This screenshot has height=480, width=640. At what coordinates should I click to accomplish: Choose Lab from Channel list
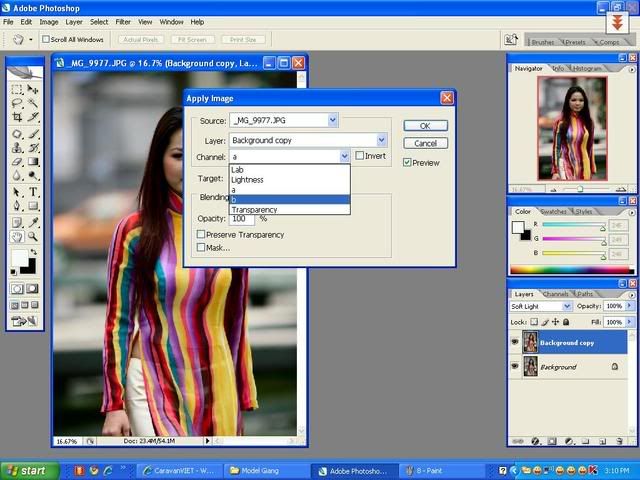(289, 170)
